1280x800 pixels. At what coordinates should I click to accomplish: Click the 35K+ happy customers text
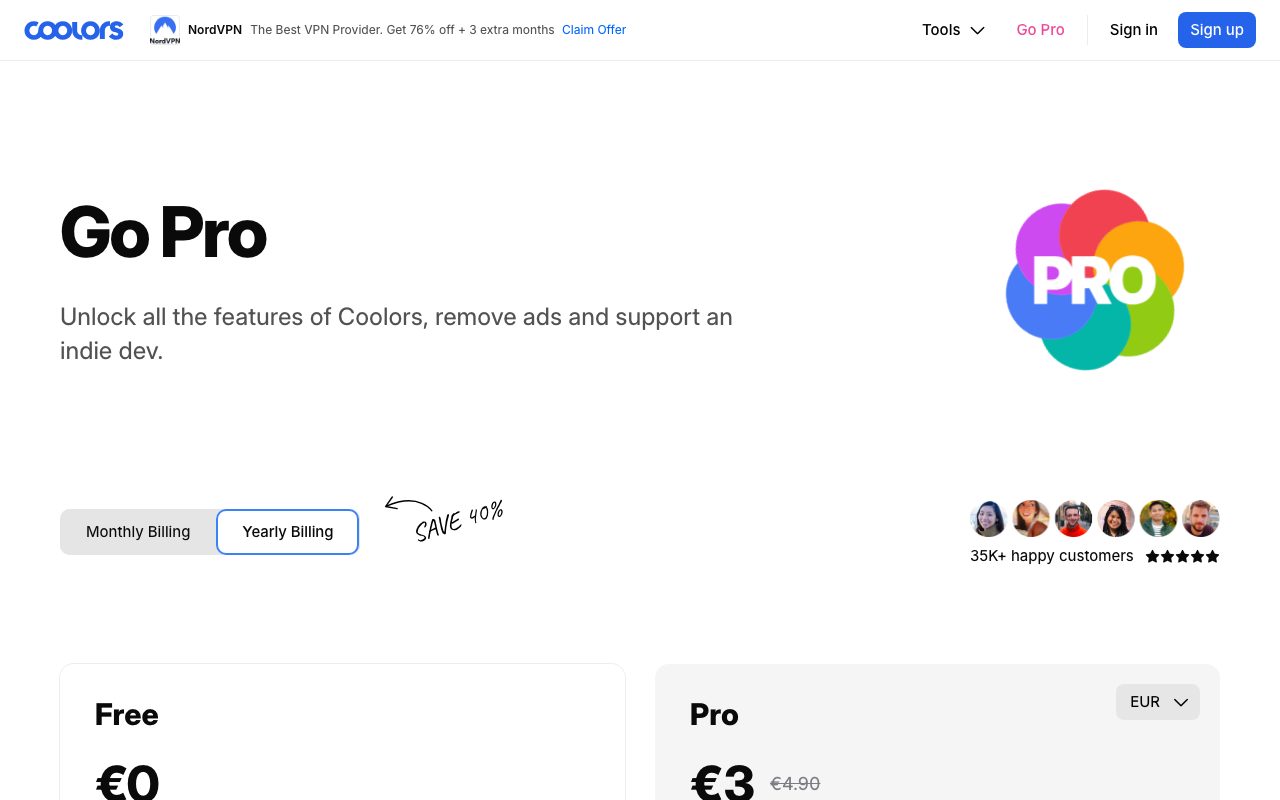coord(1052,556)
